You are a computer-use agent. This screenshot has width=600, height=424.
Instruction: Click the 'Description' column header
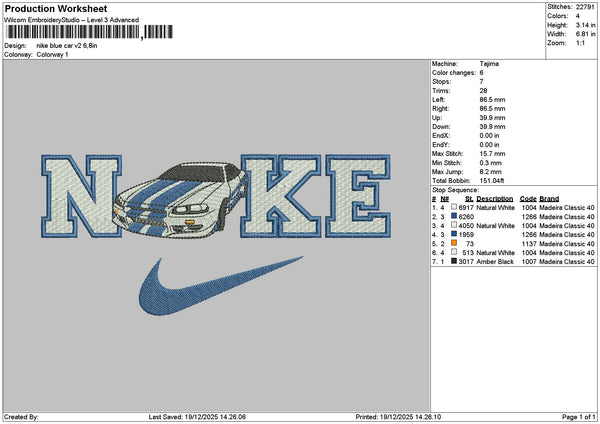pyautogui.click(x=494, y=199)
